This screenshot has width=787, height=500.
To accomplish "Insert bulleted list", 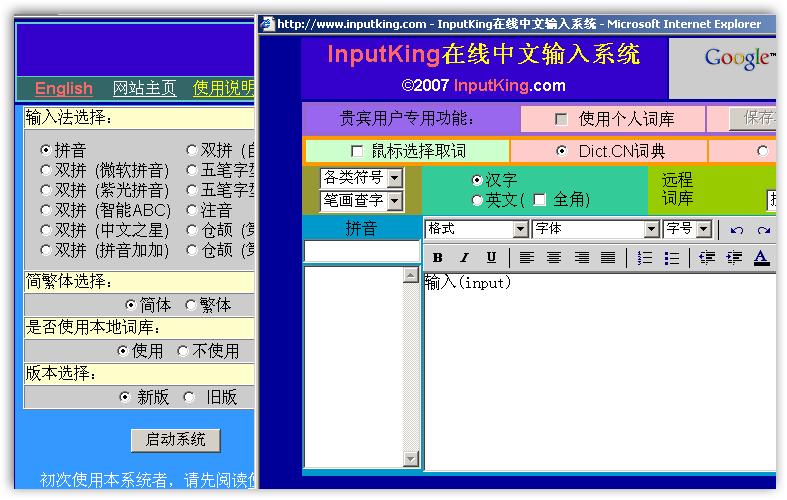I will [672, 258].
